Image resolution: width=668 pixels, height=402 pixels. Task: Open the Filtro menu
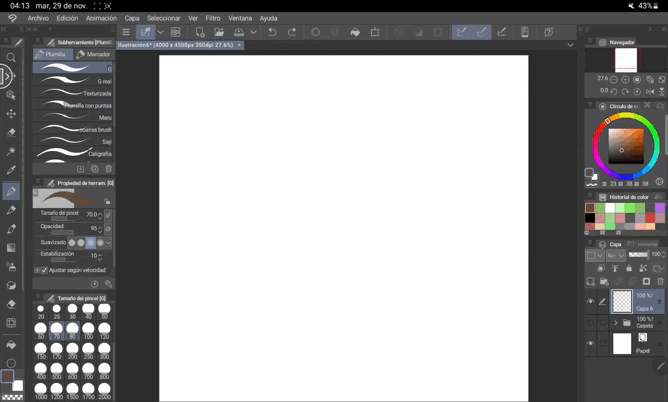click(x=213, y=18)
